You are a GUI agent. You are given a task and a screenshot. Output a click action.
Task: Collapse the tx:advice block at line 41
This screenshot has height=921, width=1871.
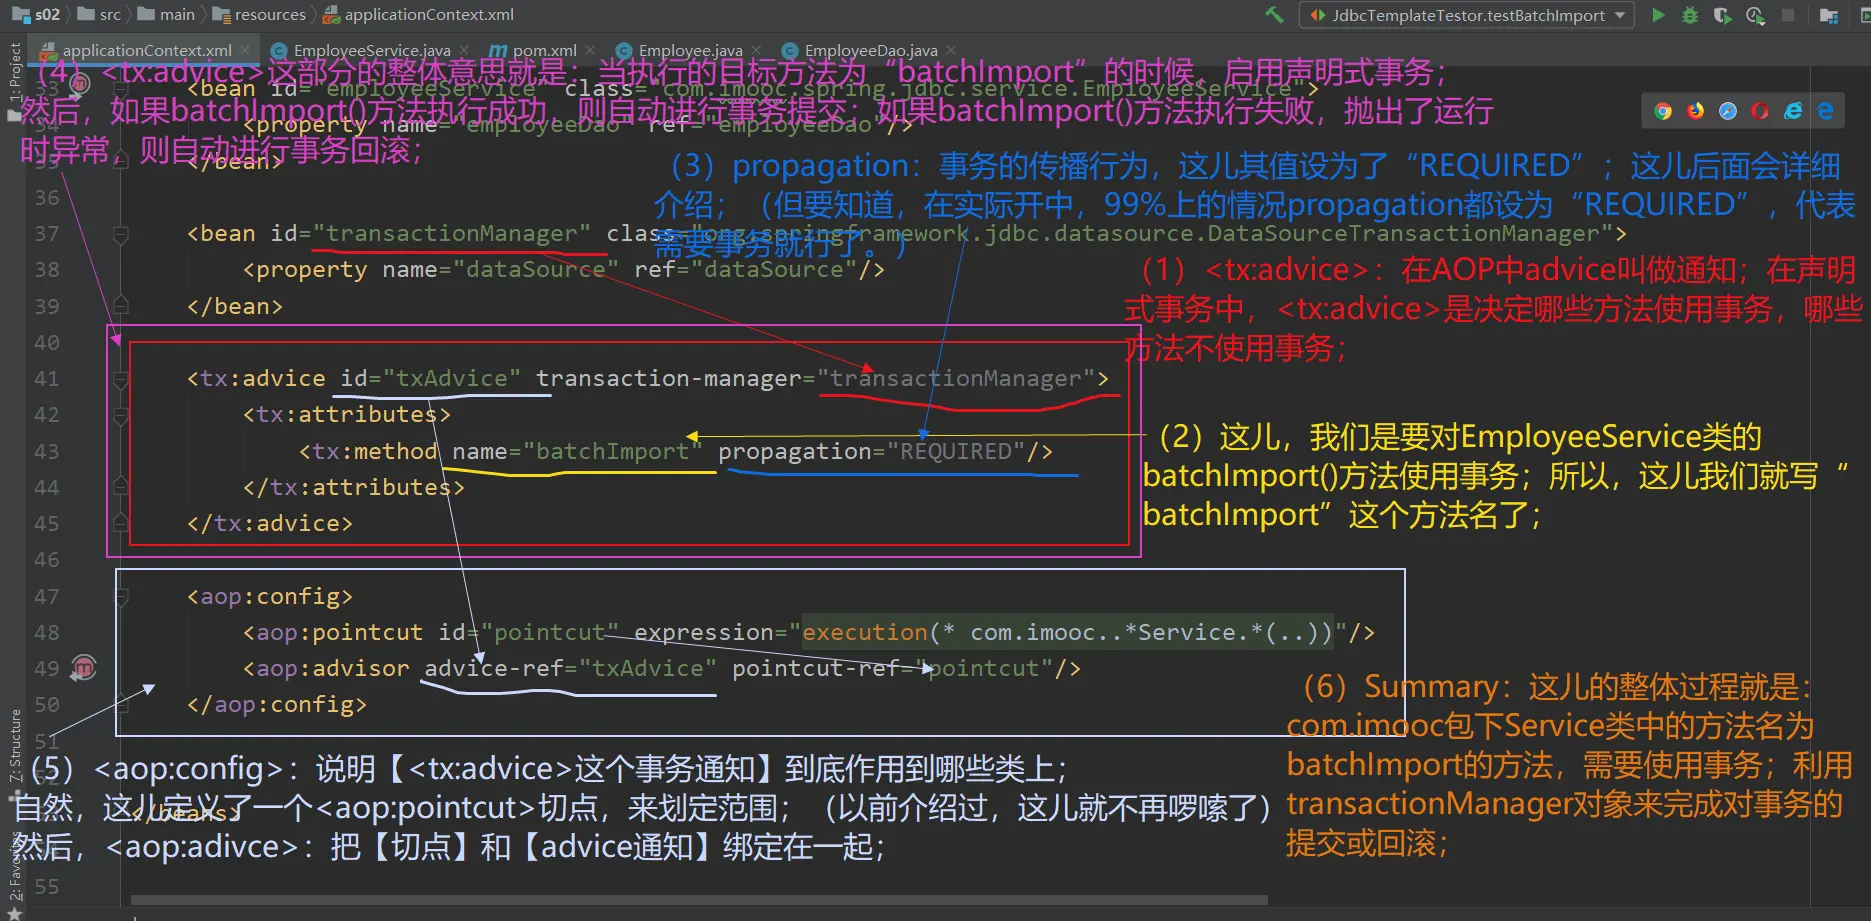click(x=121, y=379)
